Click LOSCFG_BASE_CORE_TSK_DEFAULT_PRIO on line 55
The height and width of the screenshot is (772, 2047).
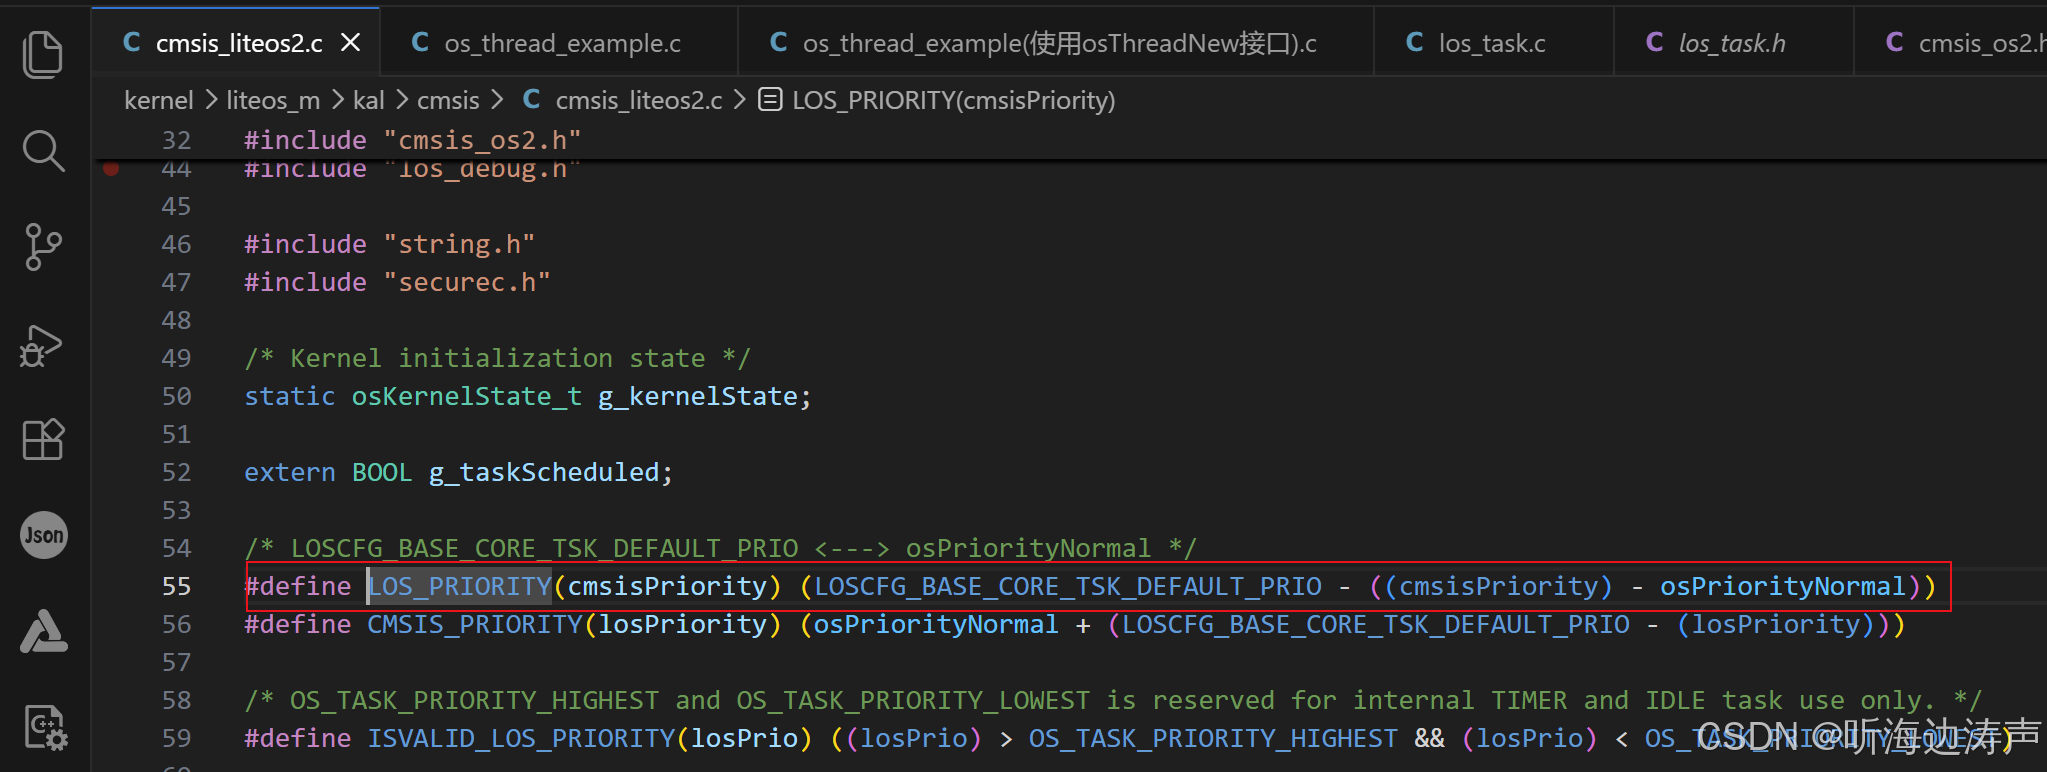point(1068,586)
